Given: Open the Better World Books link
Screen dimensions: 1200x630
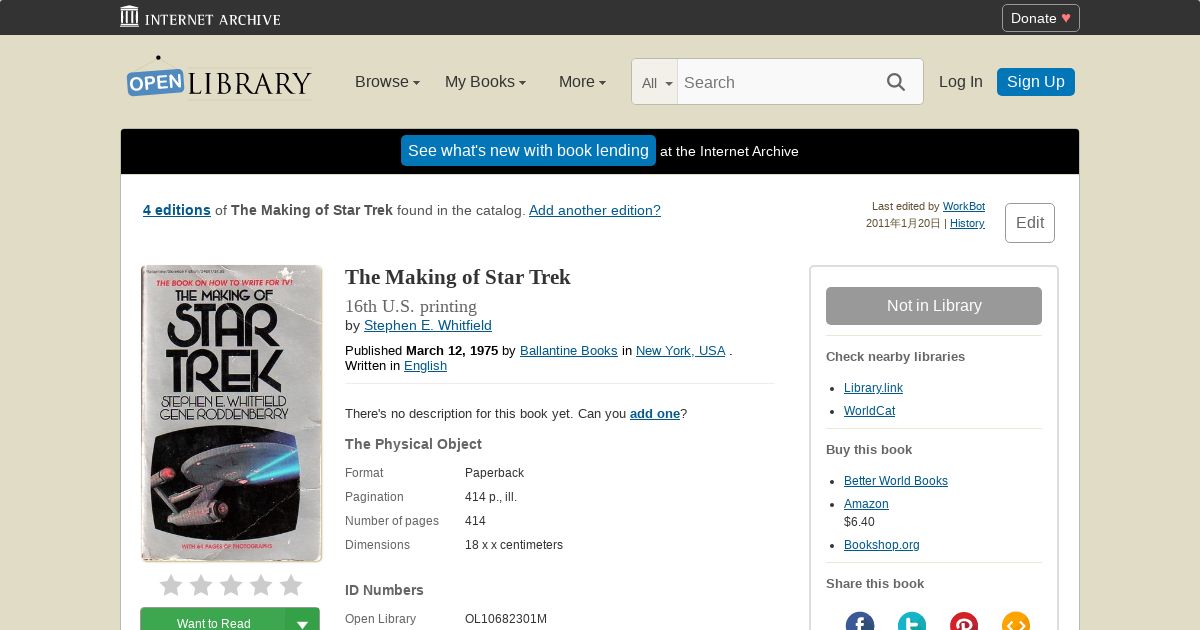Looking at the screenshot, I should [x=896, y=481].
